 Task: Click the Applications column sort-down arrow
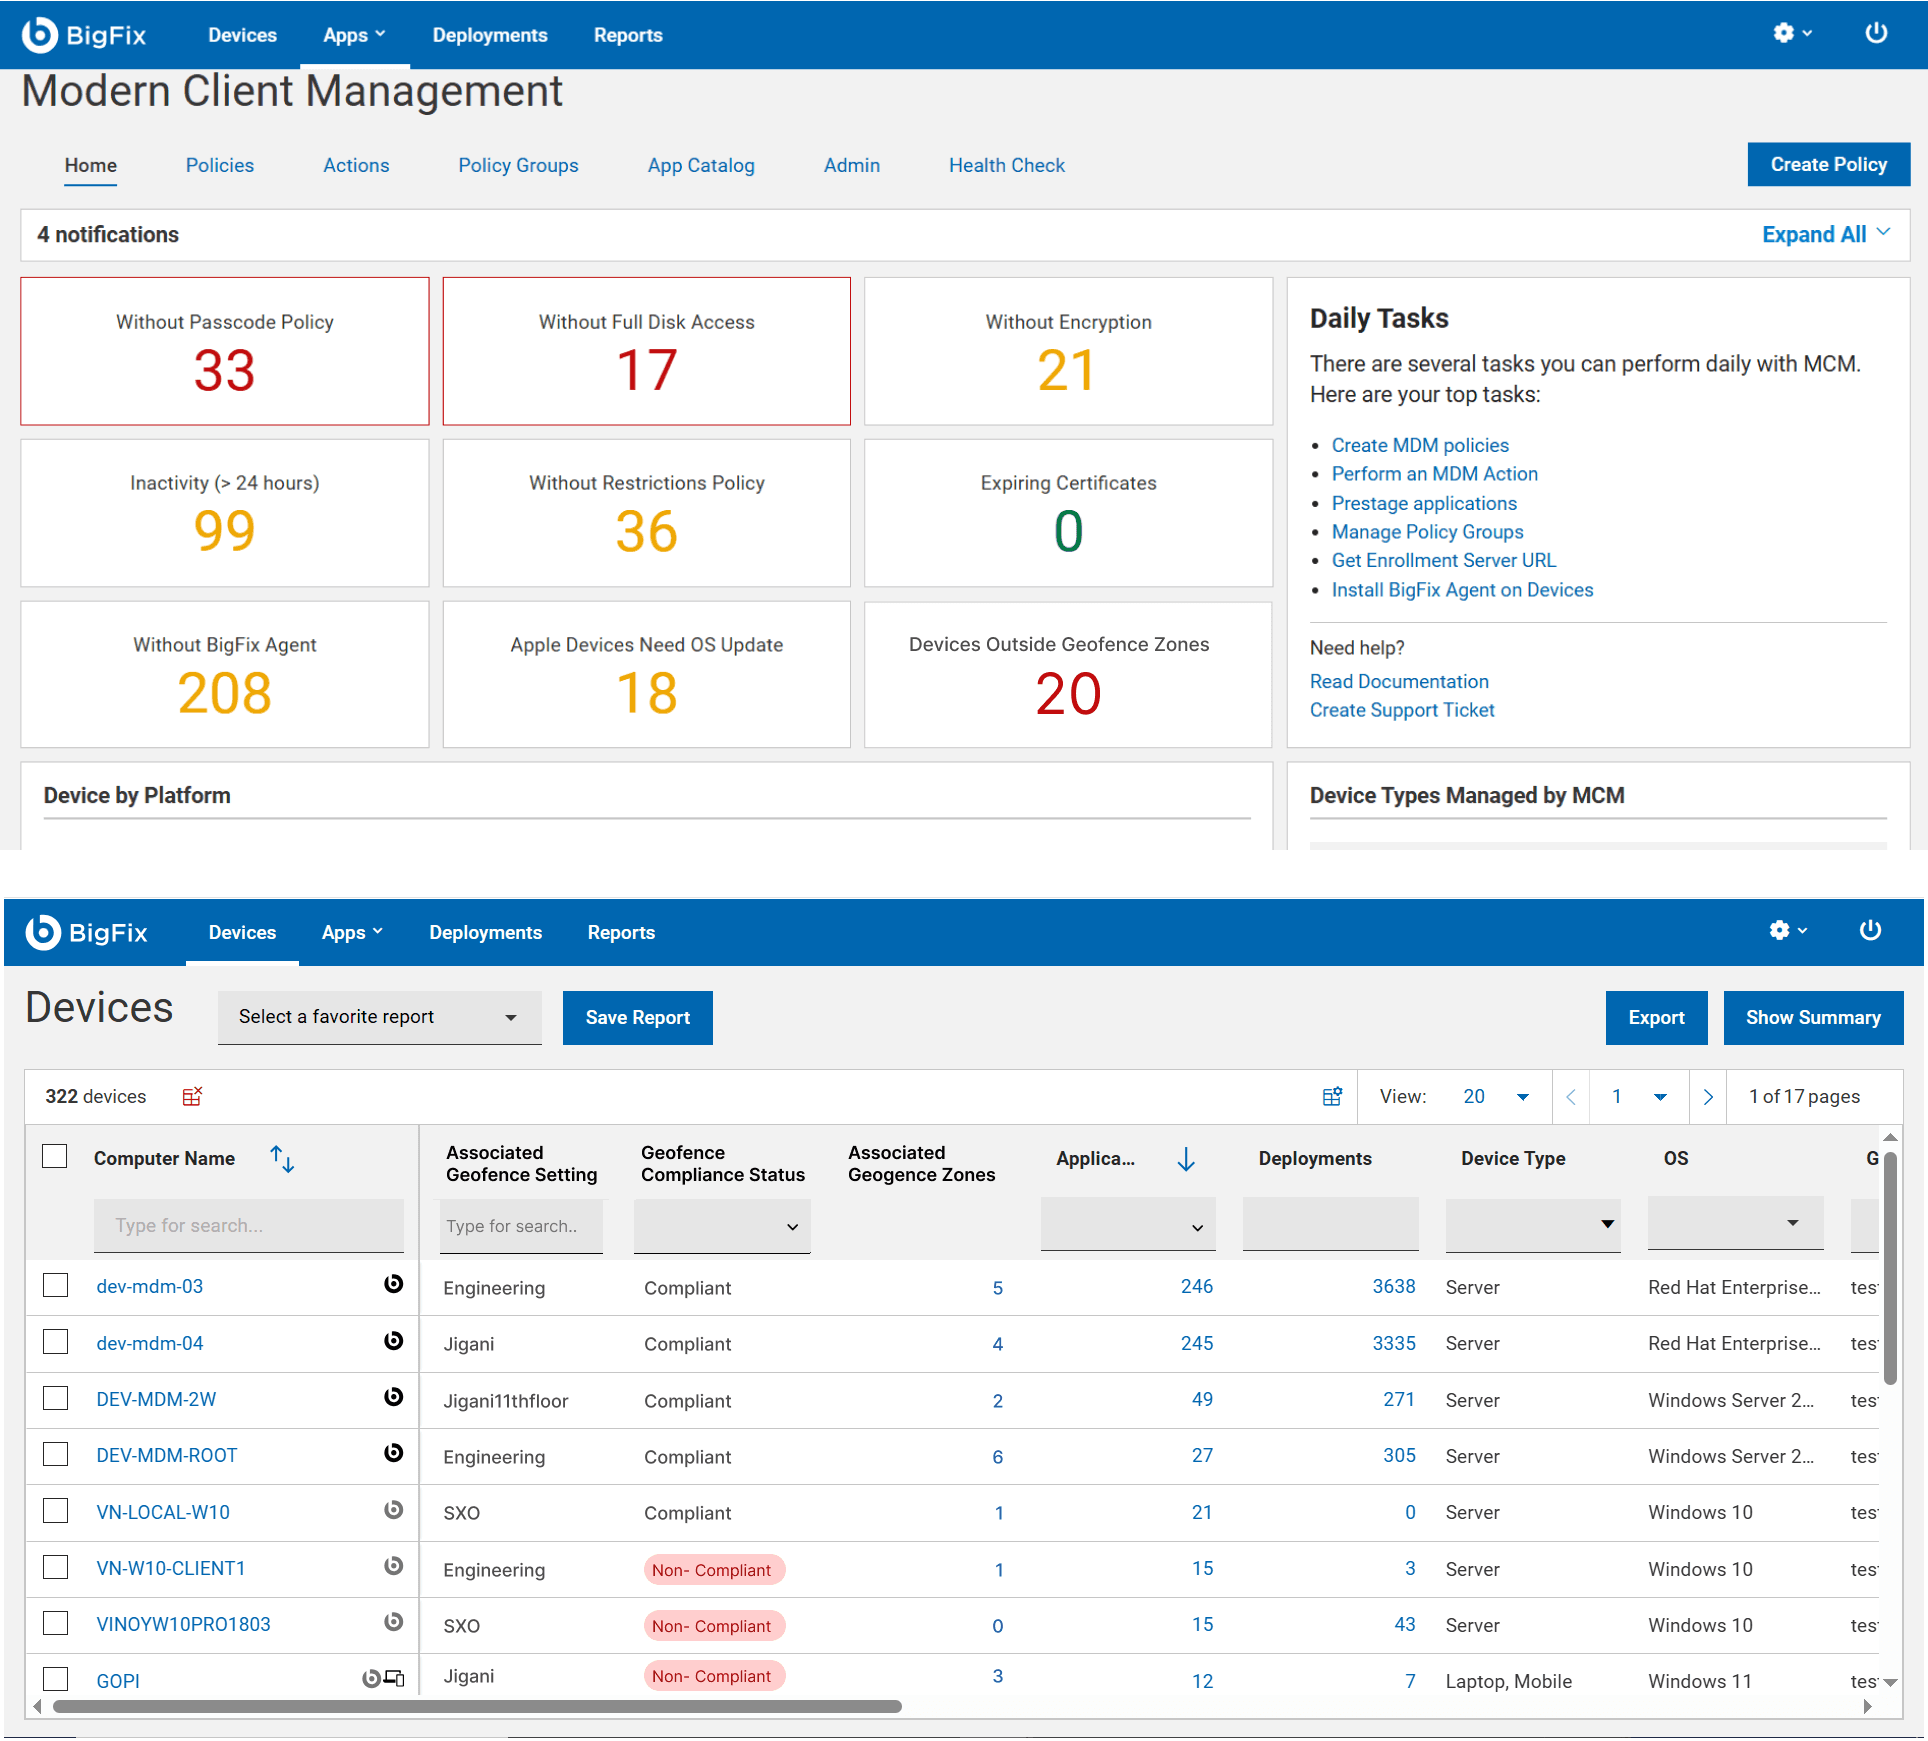coord(1186,1159)
